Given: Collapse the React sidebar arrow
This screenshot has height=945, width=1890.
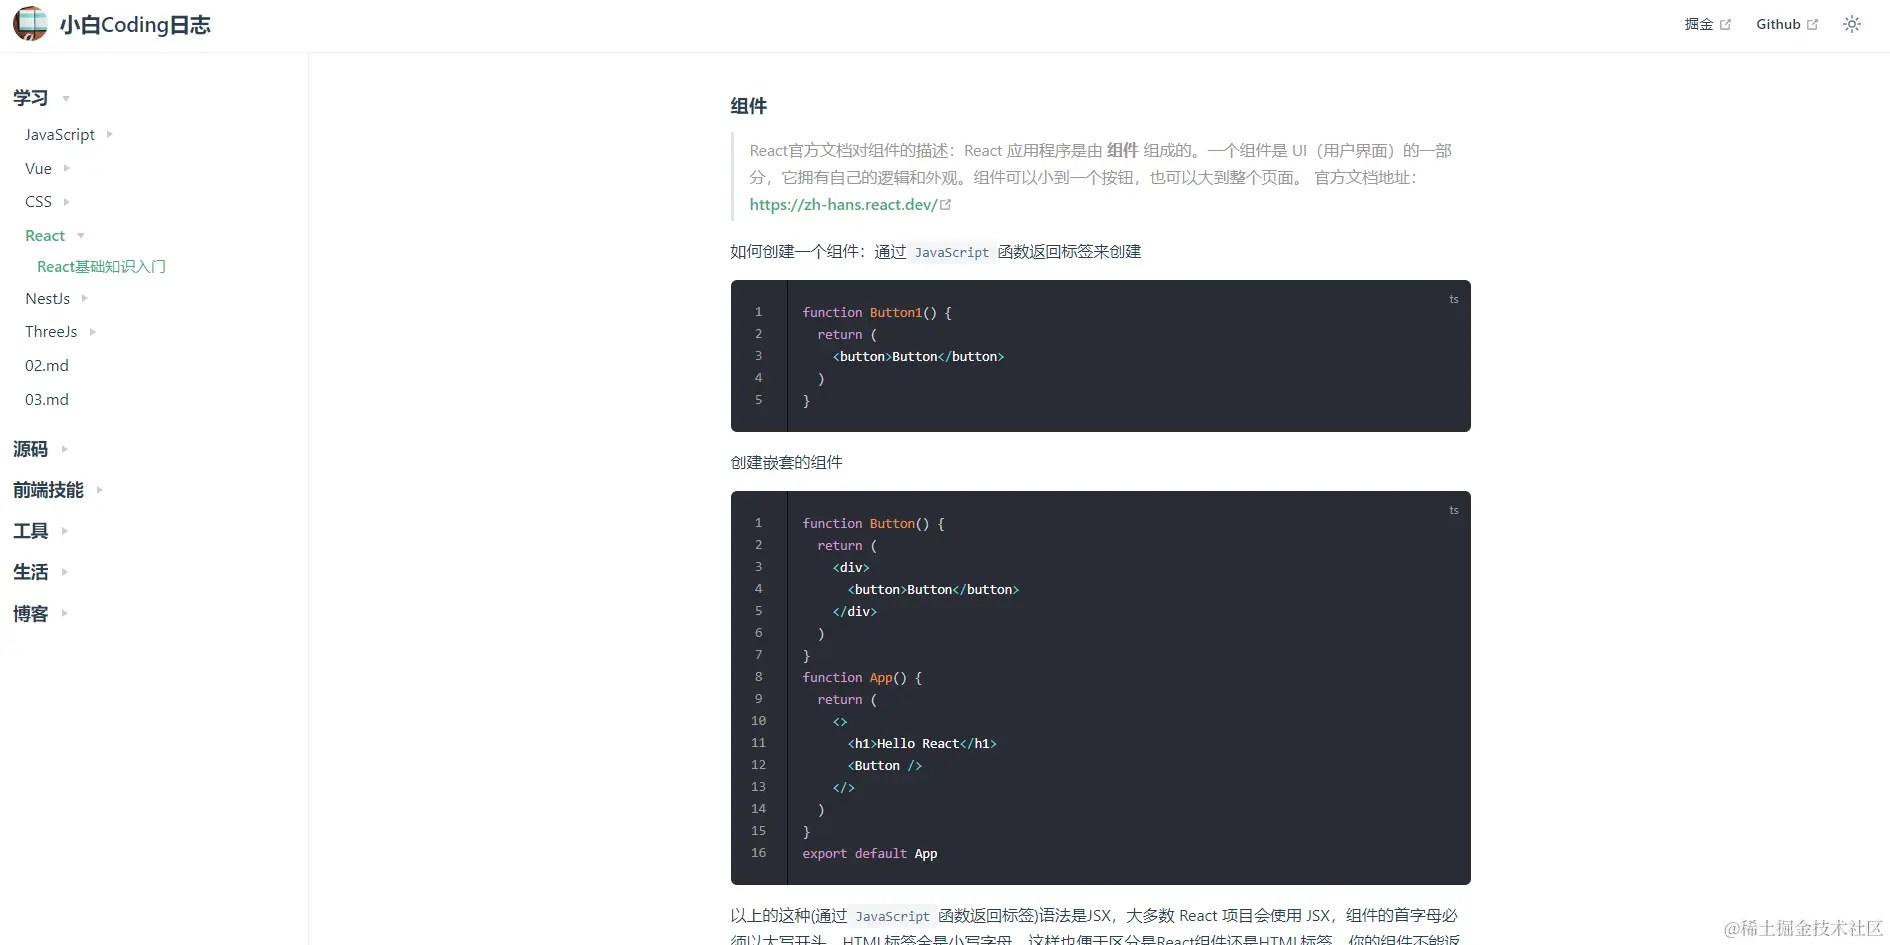Looking at the screenshot, I should click(81, 235).
